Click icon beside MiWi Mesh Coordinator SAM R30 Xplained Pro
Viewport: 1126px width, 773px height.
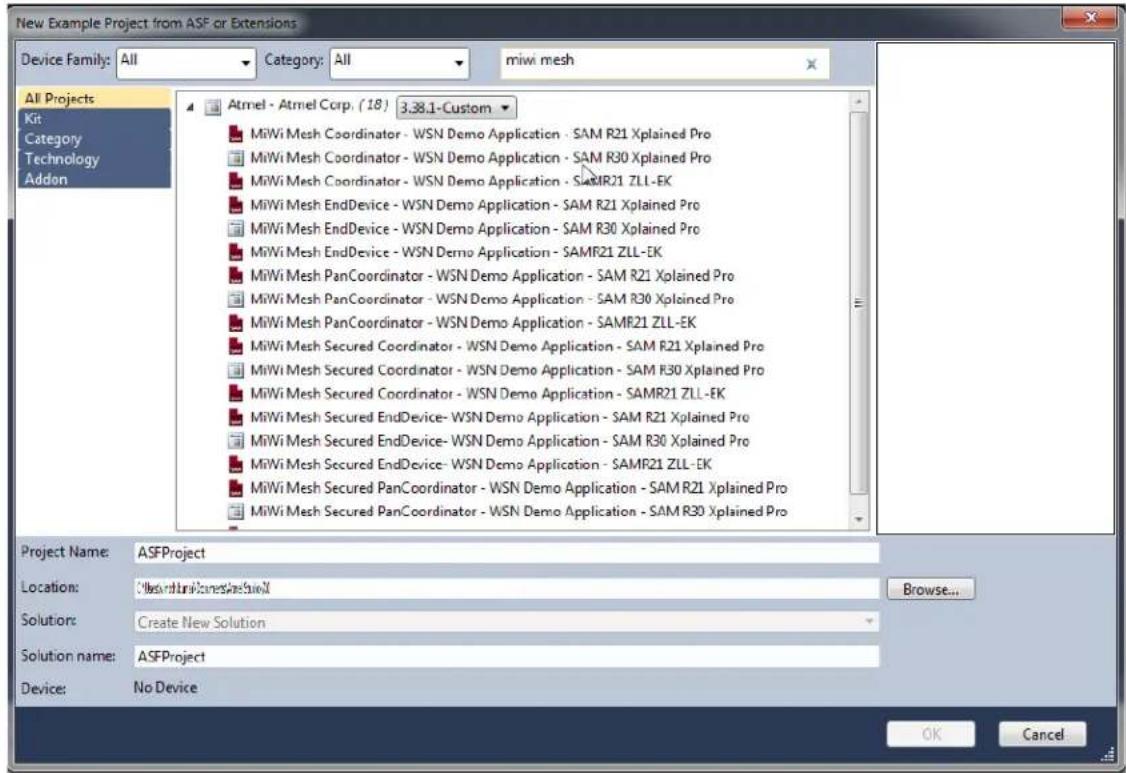[236, 157]
